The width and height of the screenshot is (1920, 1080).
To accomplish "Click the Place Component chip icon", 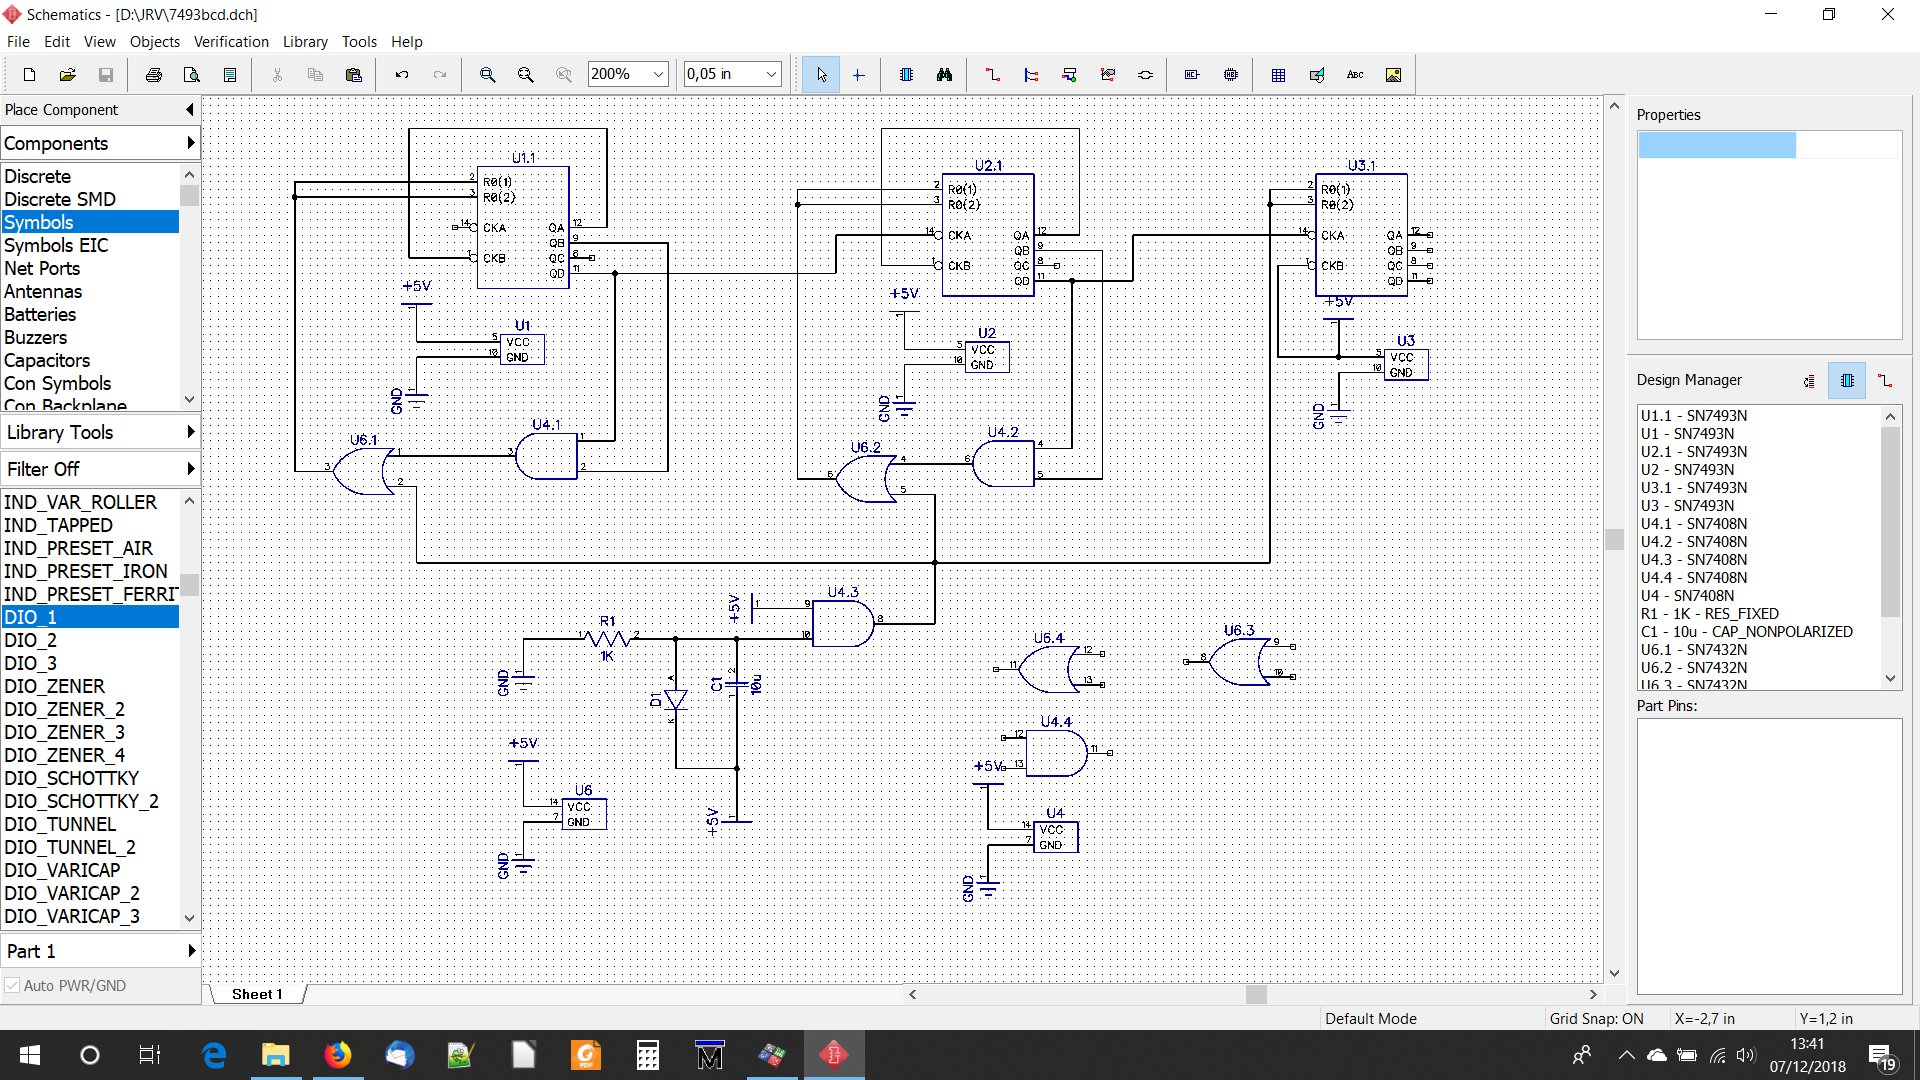I will click(906, 75).
